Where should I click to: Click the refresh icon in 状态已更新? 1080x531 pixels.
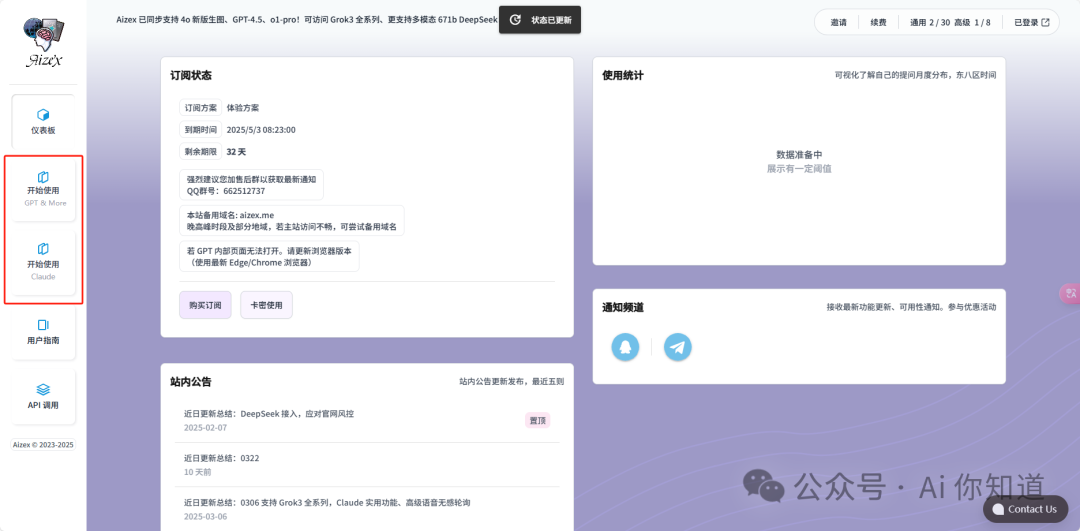[515, 20]
